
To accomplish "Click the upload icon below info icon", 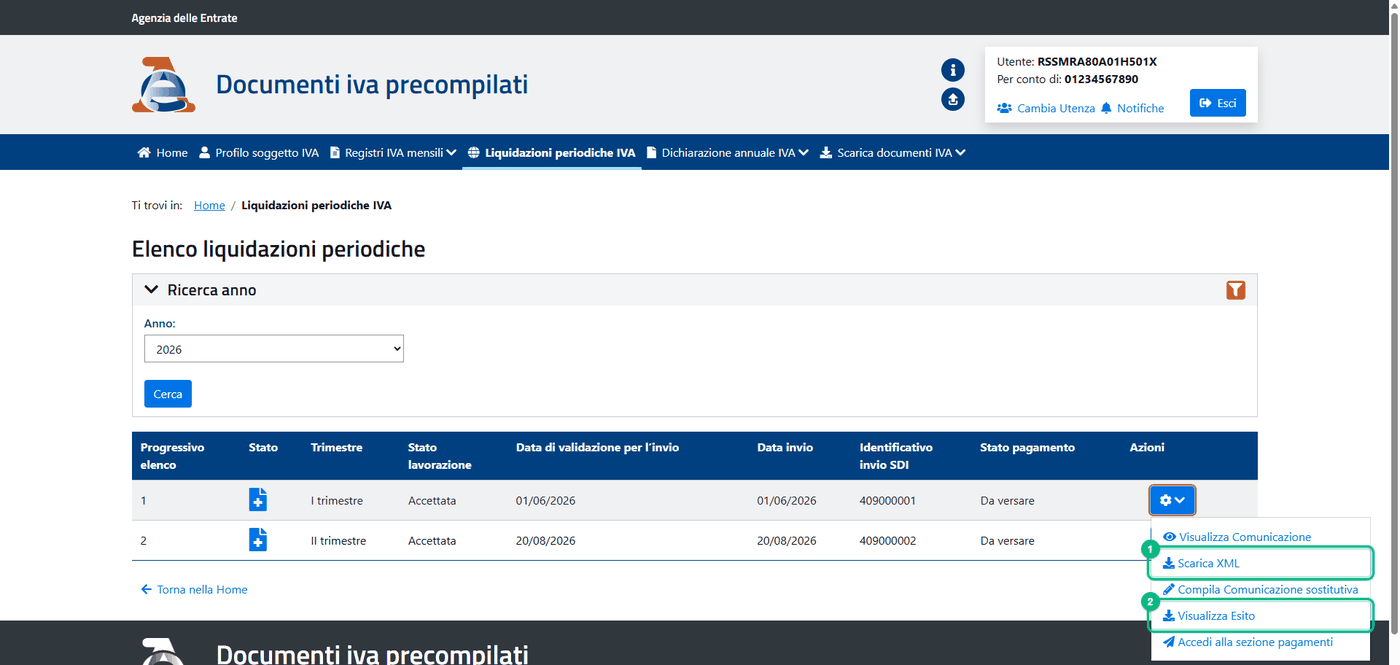I will (x=953, y=100).
